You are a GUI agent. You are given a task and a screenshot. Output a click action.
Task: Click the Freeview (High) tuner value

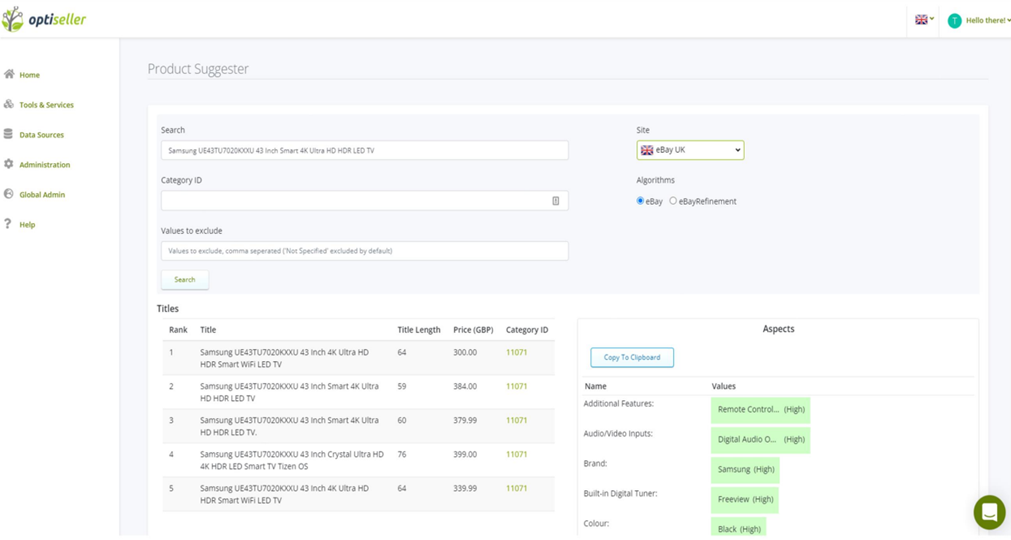pyautogui.click(x=745, y=499)
